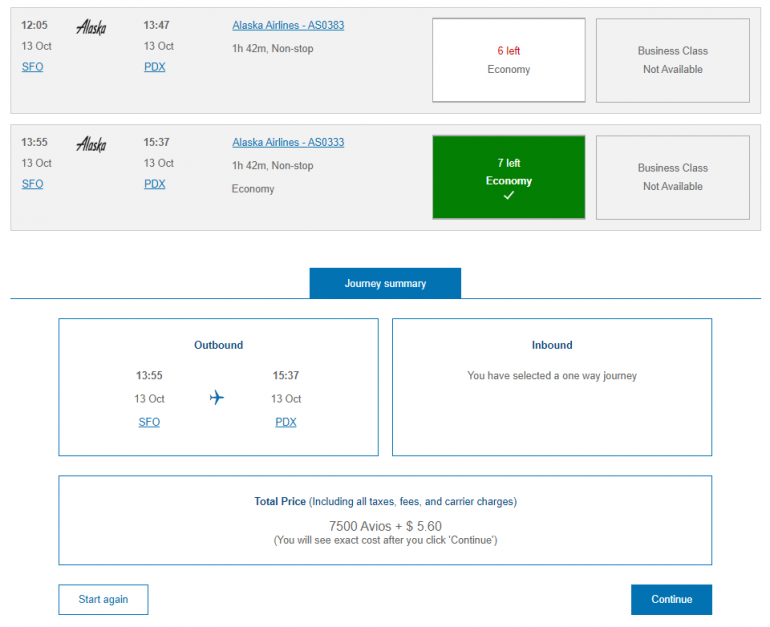Click the Alaska logo on the 12:05 flight
This screenshot has width=770, height=627.
tap(91, 27)
